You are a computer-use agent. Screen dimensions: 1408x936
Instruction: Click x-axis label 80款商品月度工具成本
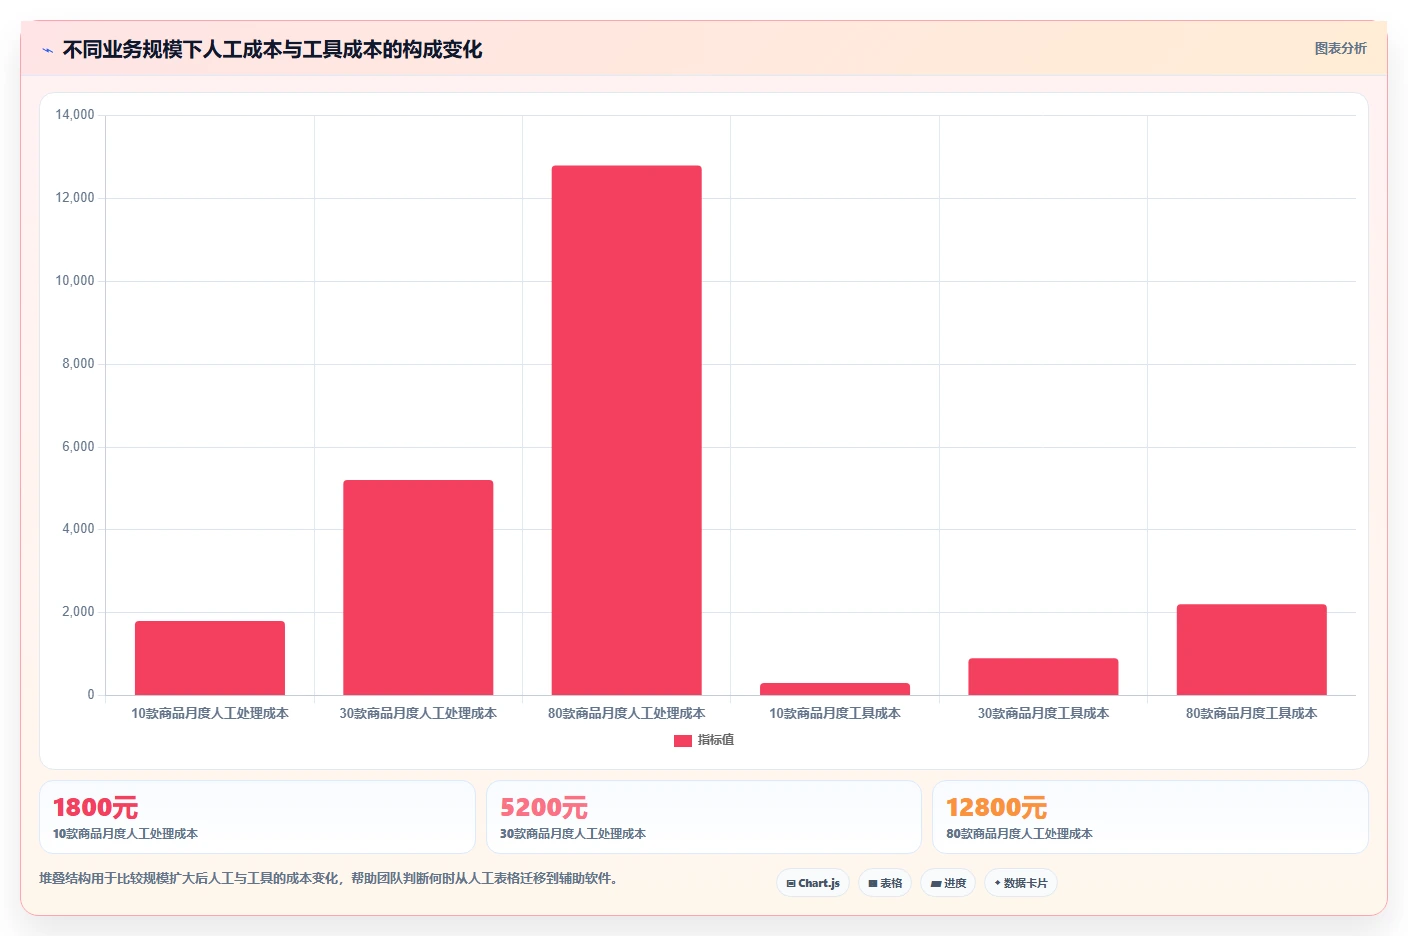point(1252,713)
